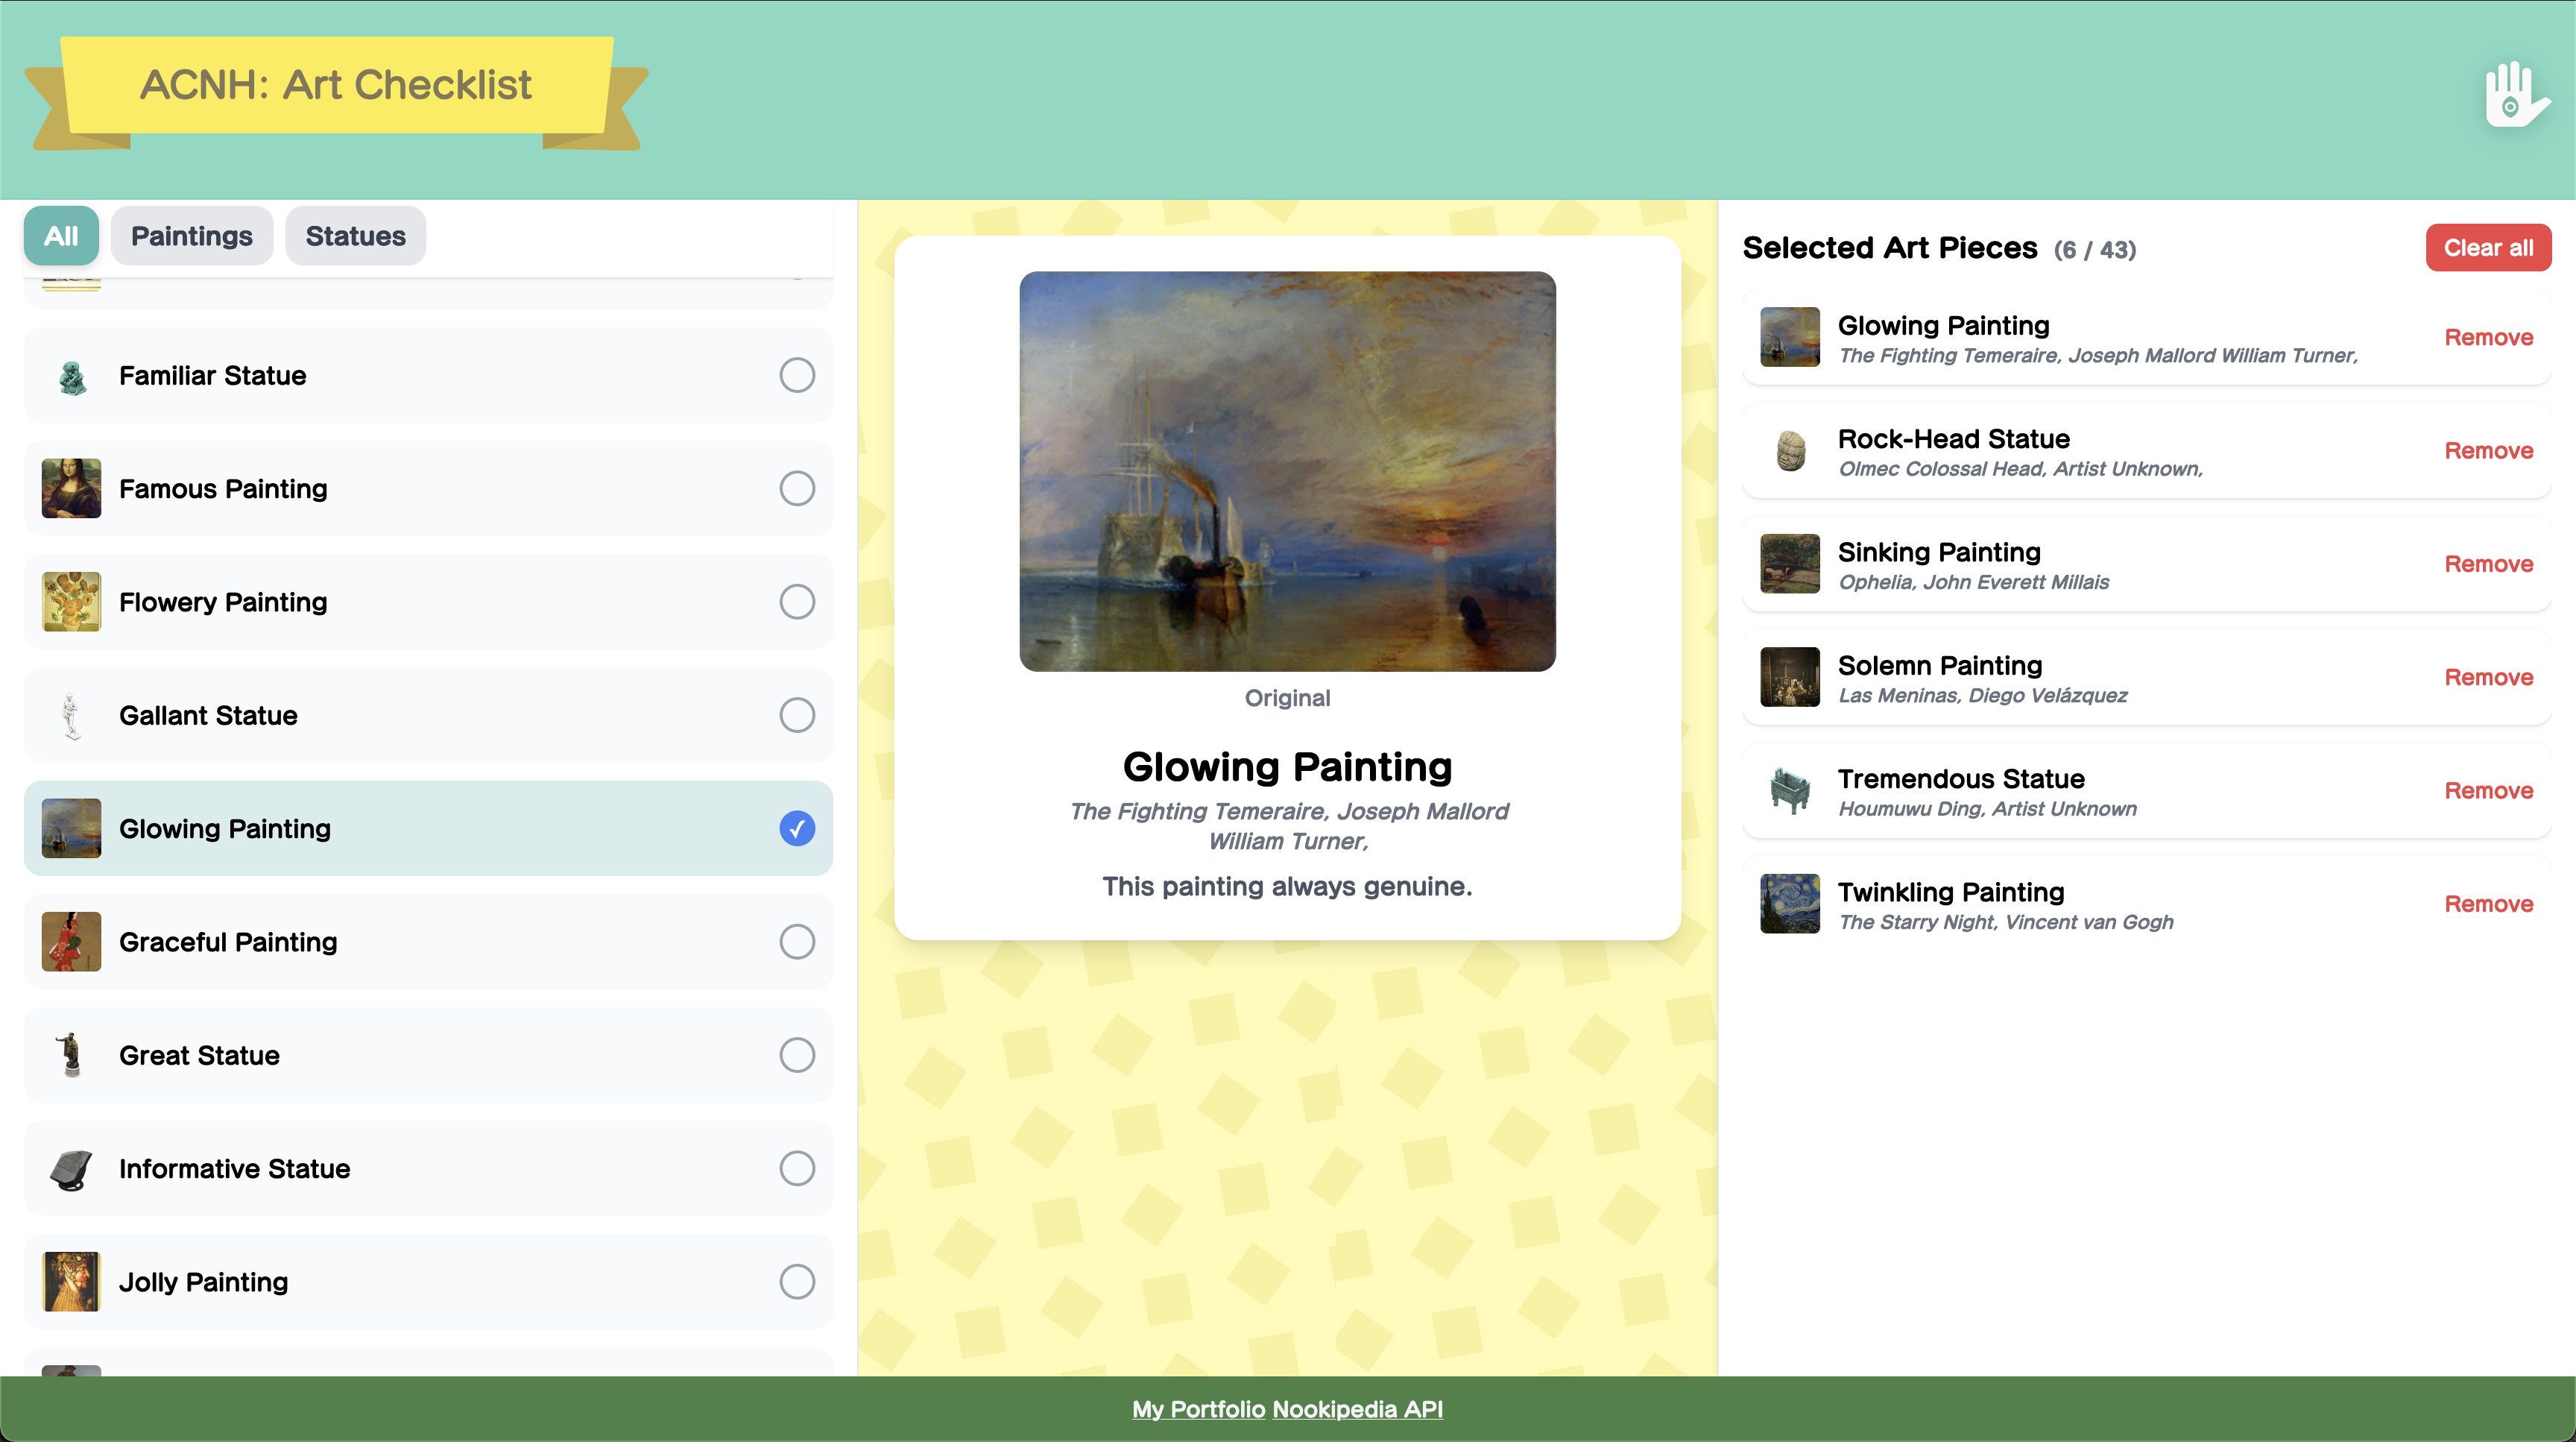Viewport: 2576px width, 1442px height.
Task: Click the Flowery Painting sunflower thumbnail
Action: (x=70, y=601)
